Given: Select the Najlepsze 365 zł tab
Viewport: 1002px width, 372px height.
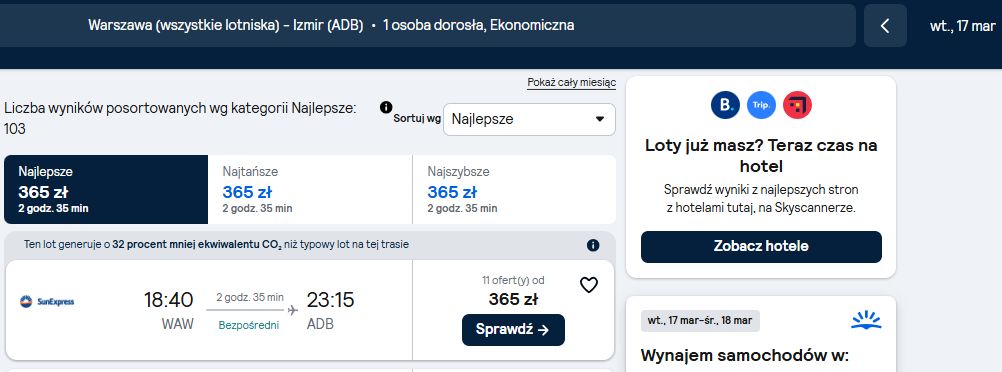Looking at the screenshot, I should [x=106, y=189].
